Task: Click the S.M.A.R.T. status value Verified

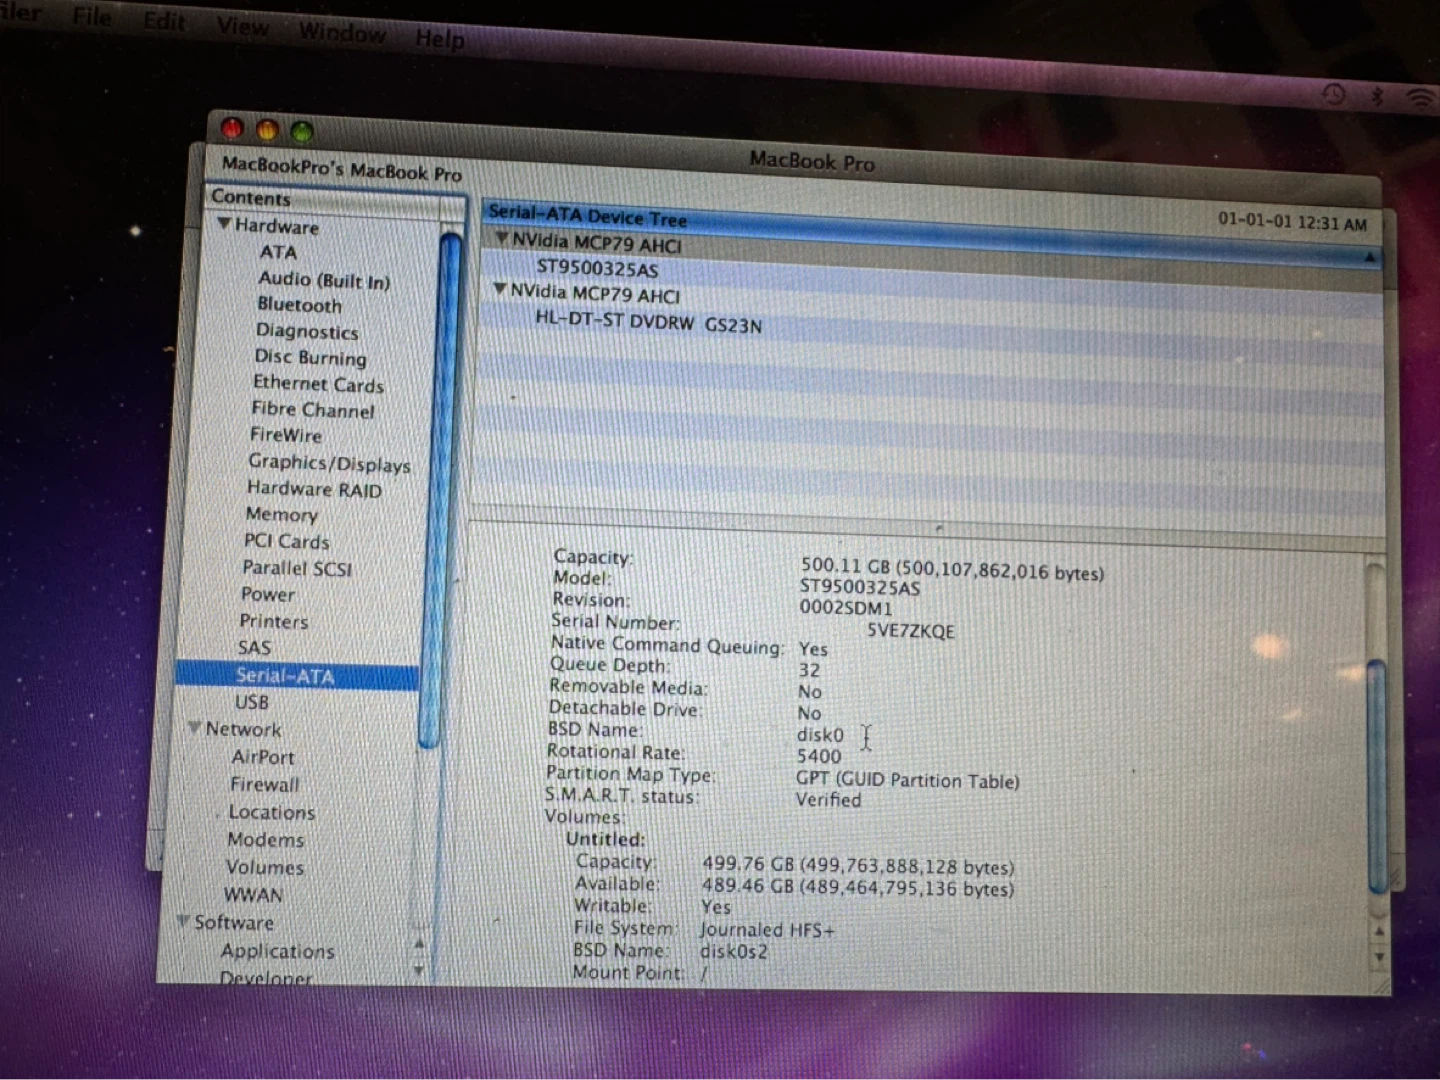Action: point(828,799)
